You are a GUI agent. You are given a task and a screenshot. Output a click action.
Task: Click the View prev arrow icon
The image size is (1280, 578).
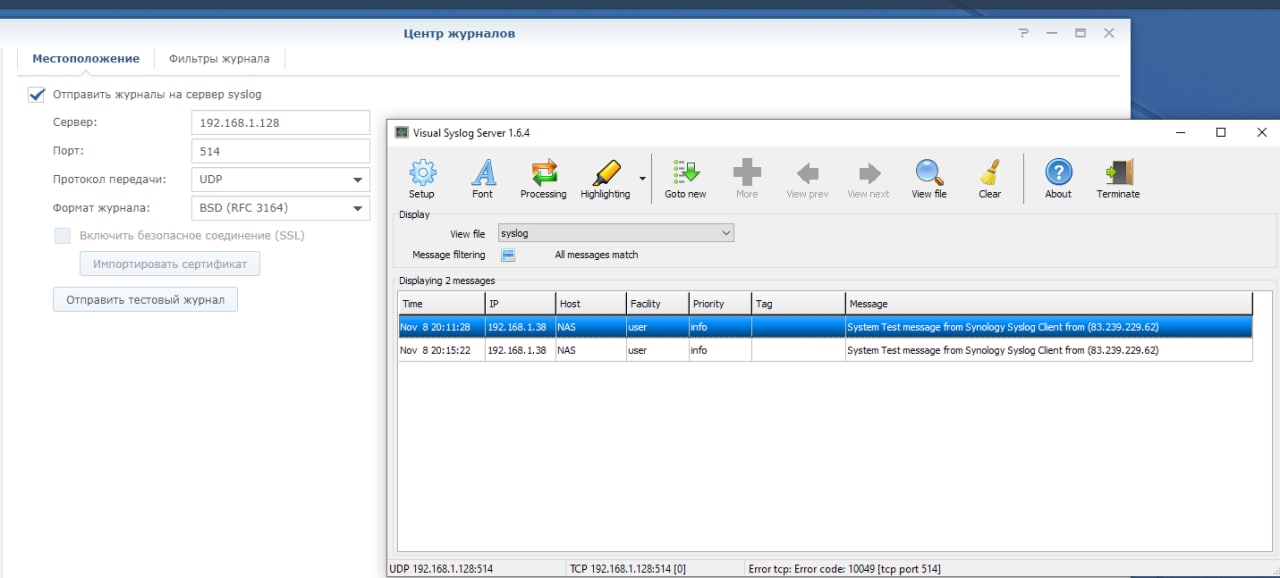[807, 179]
